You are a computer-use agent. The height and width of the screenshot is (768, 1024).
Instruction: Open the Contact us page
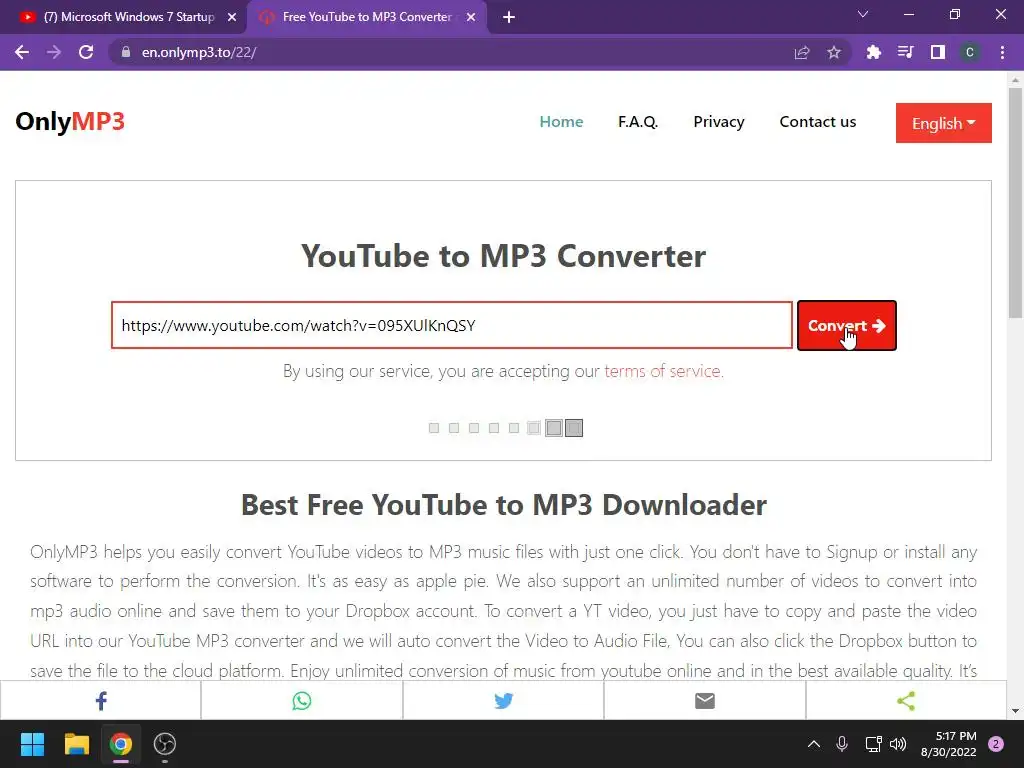pos(818,122)
